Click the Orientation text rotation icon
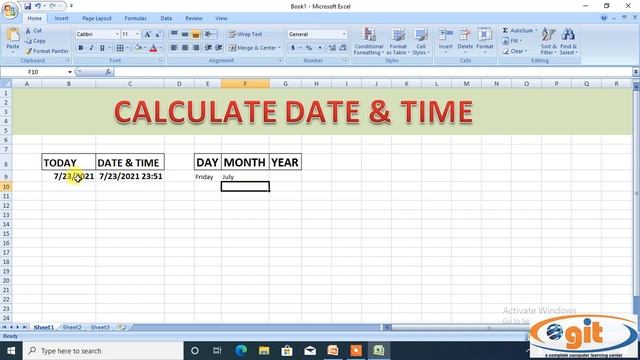The width and height of the screenshot is (640, 360). click(x=209, y=34)
